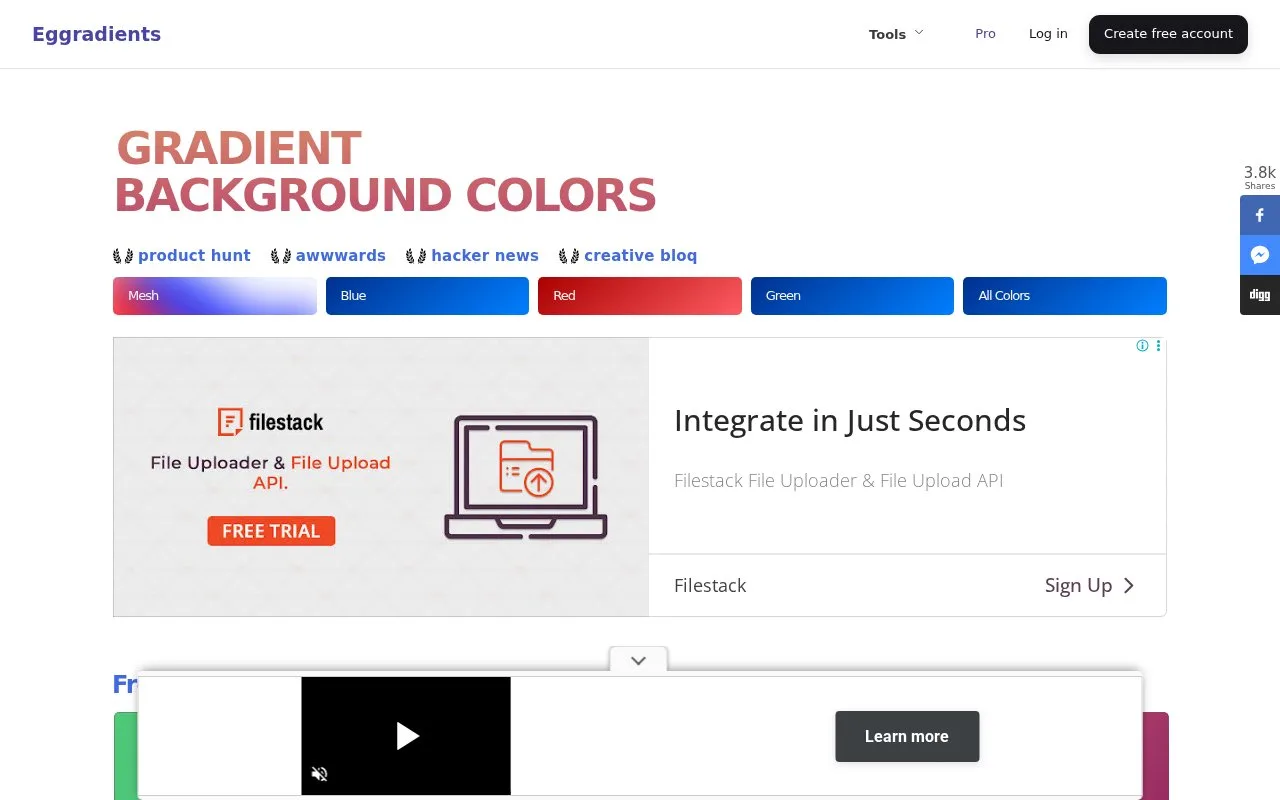1280x800 pixels.
Task: Visit the awwwards link
Action: (340, 256)
